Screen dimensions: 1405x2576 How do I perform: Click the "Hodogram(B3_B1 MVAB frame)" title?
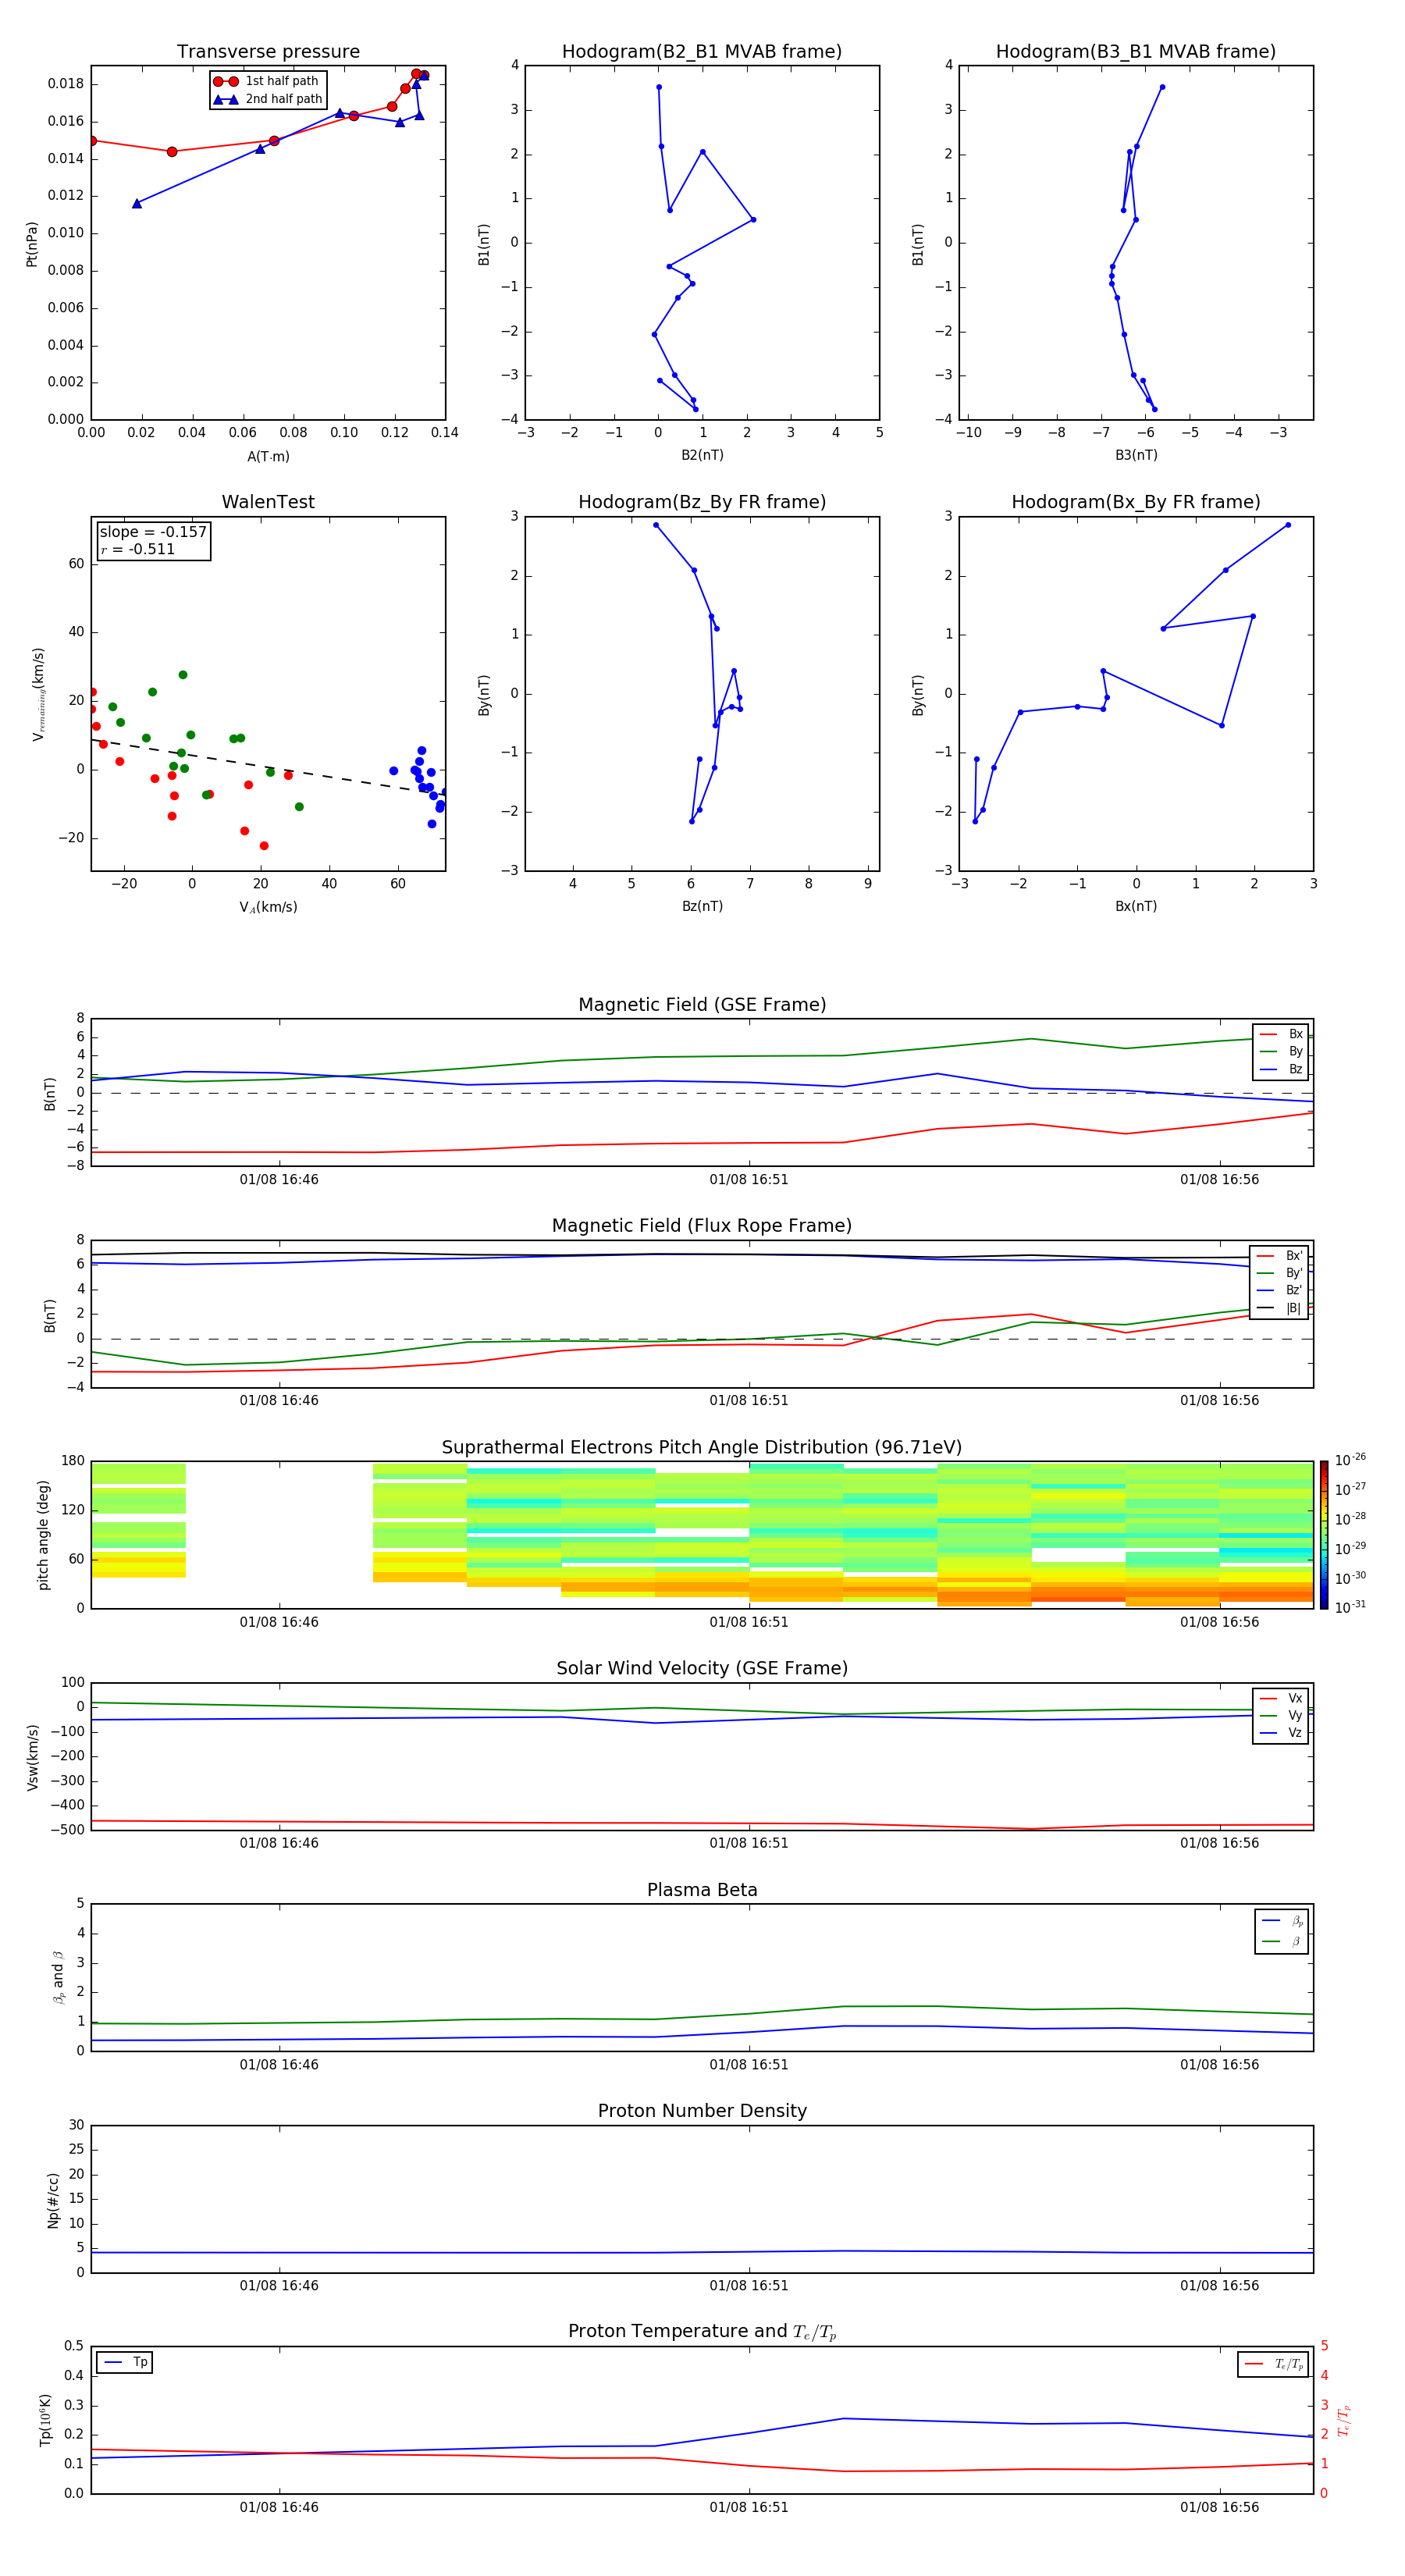[1136, 52]
